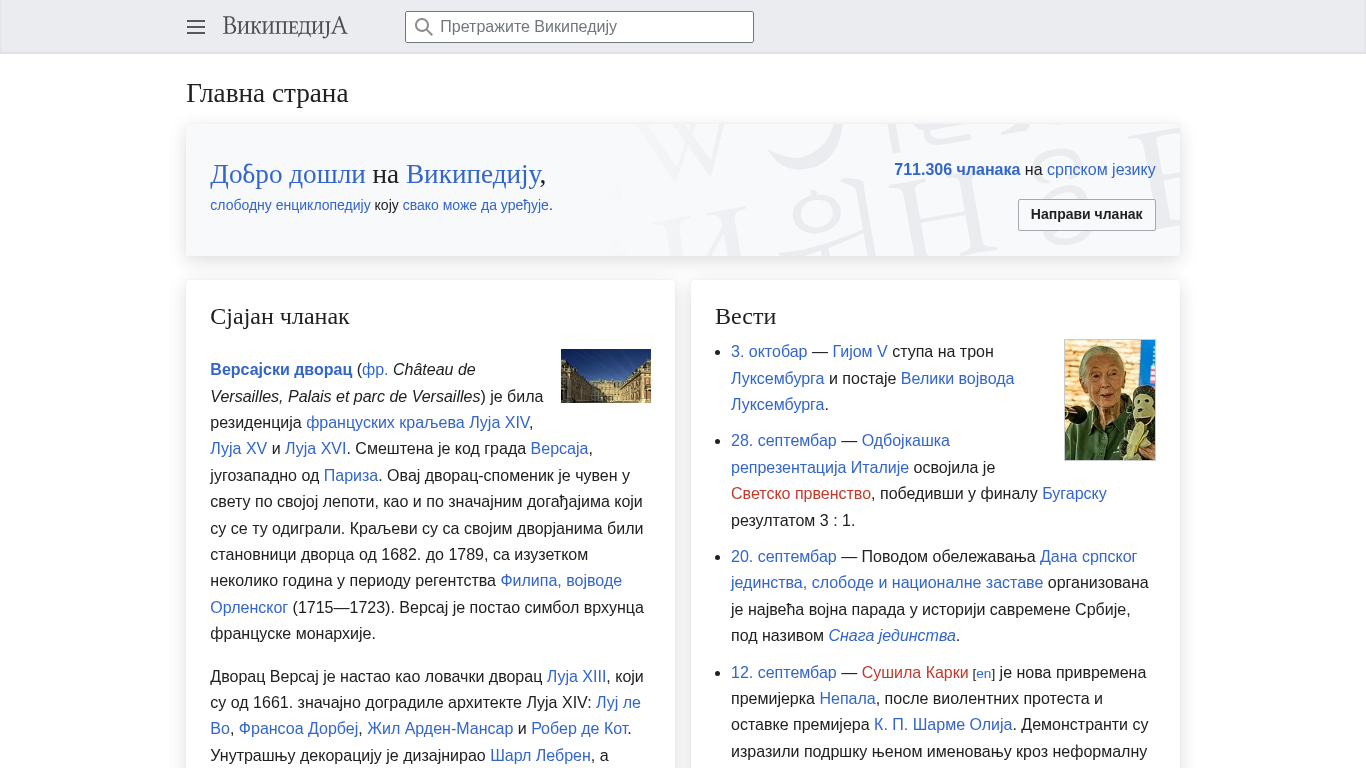The width and height of the screenshot is (1366, 768).
Task: Click the слободну енциклопедију link
Action: pyautogui.click(x=290, y=205)
